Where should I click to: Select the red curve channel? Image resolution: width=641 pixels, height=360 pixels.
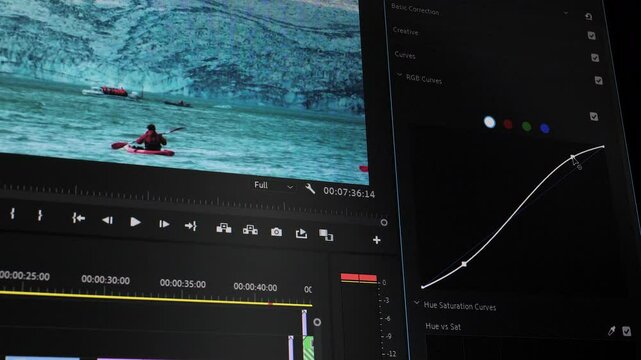coord(508,124)
